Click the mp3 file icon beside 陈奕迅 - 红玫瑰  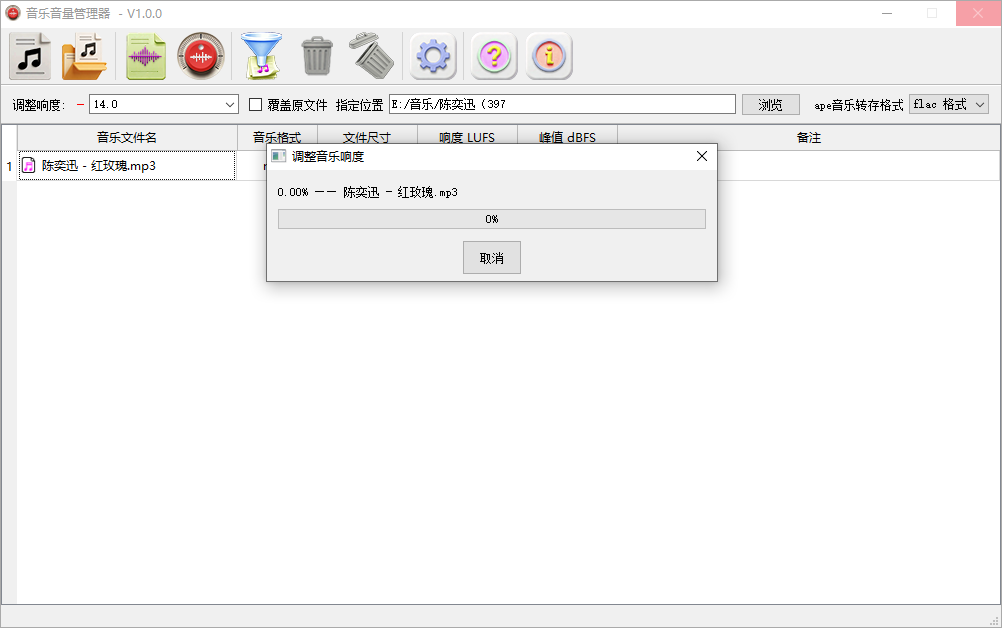(x=29, y=166)
